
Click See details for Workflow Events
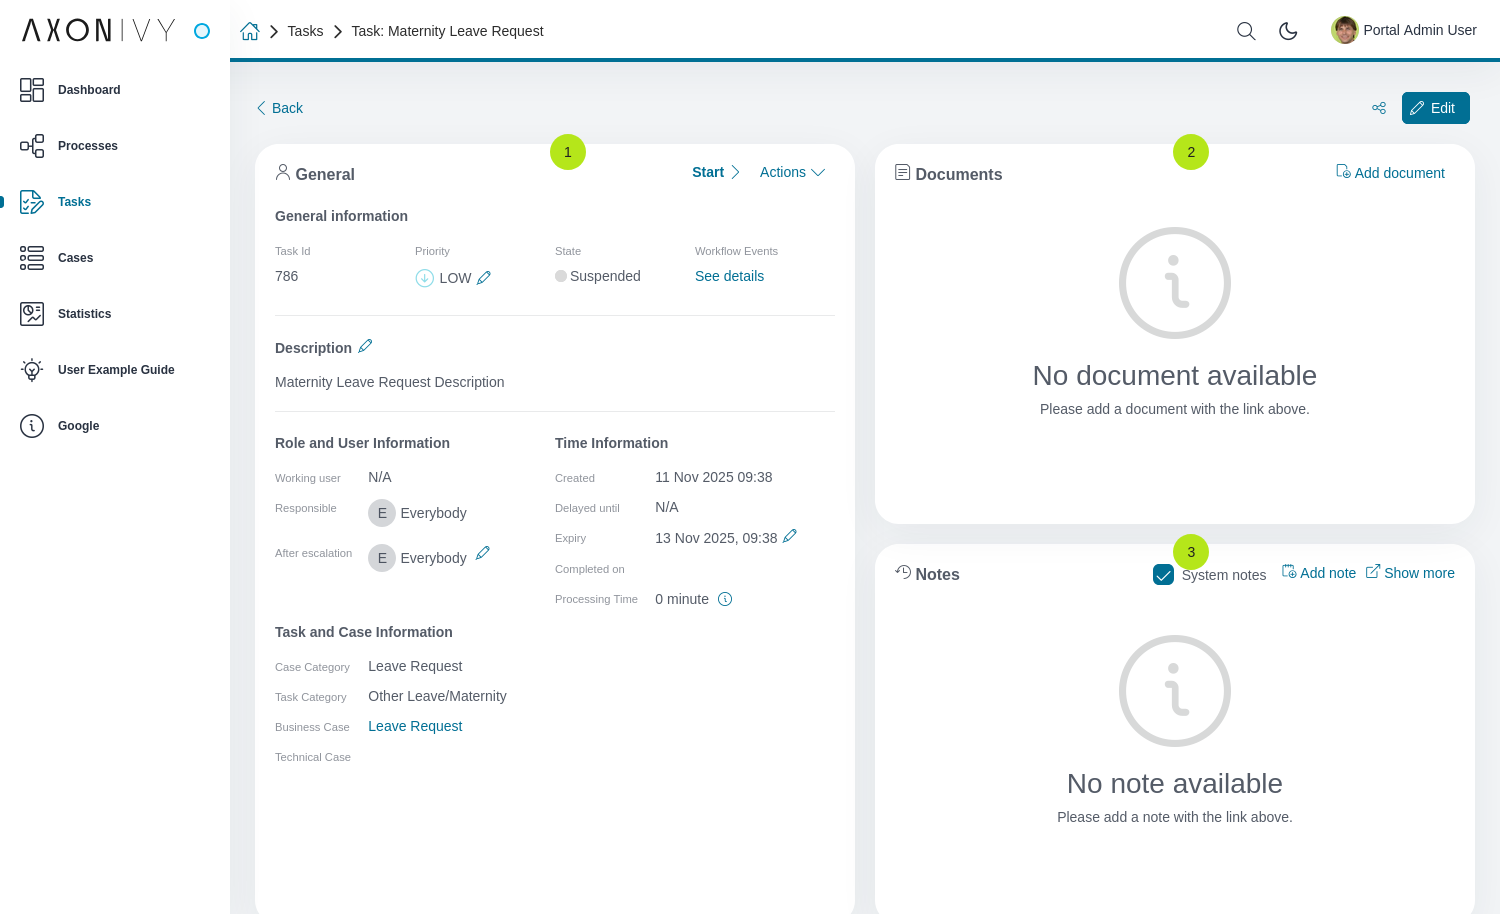coord(729,276)
